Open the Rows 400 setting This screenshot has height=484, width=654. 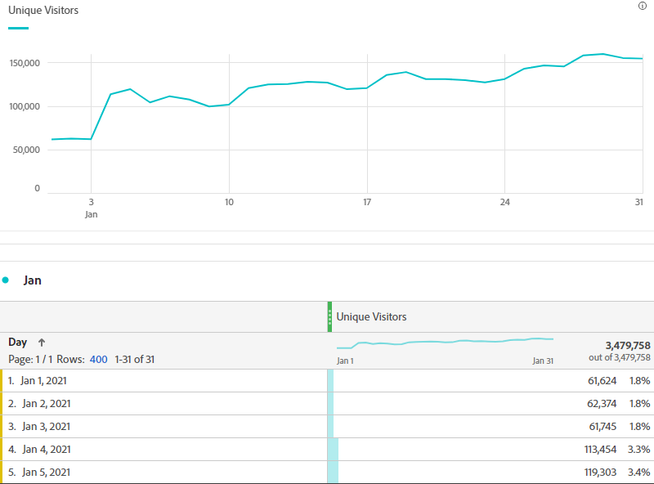click(98, 359)
